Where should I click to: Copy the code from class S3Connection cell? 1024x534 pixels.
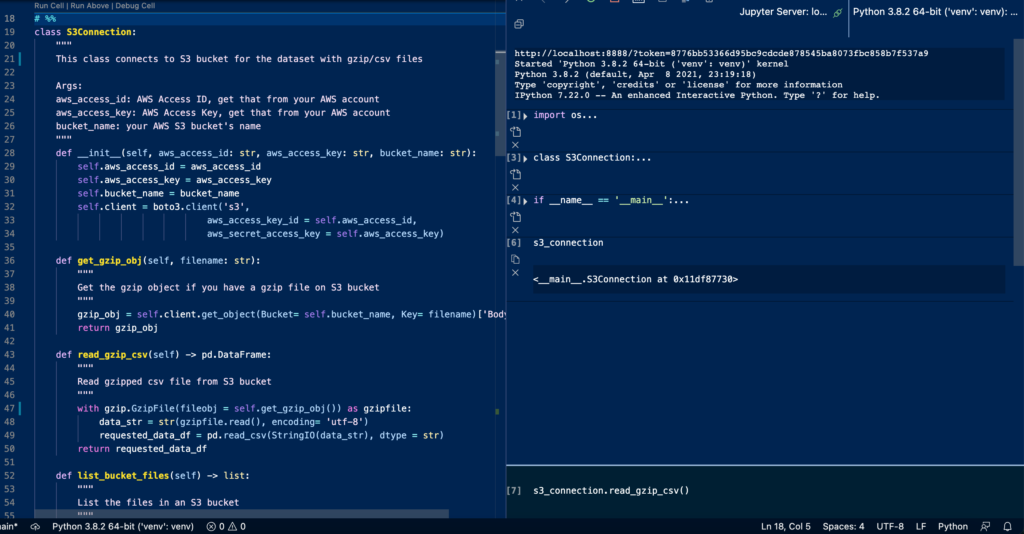coord(516,174)
